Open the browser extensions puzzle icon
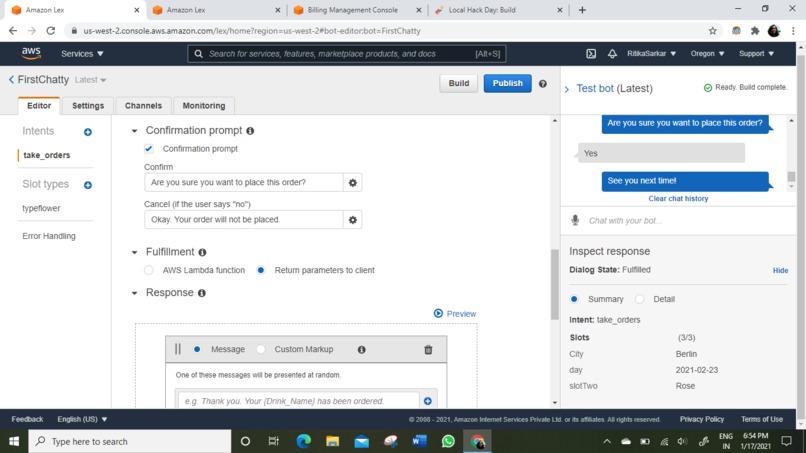Image resolution: width=806 pixels, height=453 pixels. (755, 31)
